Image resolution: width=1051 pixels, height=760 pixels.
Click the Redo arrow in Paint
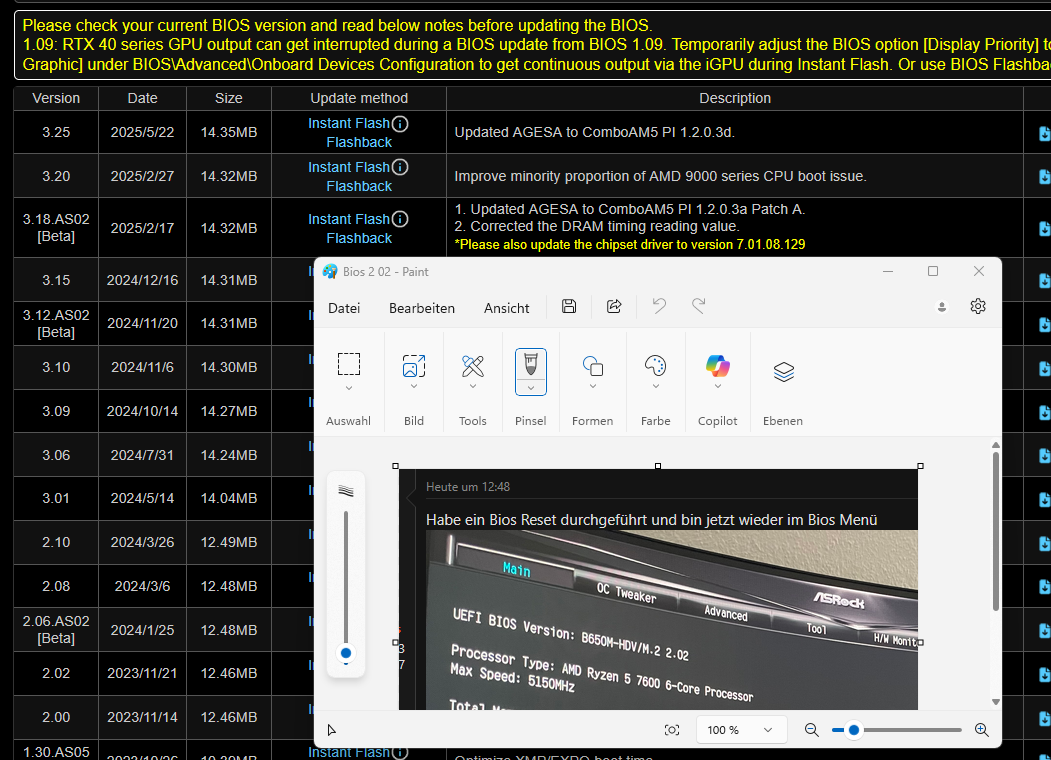click(698, 307)
